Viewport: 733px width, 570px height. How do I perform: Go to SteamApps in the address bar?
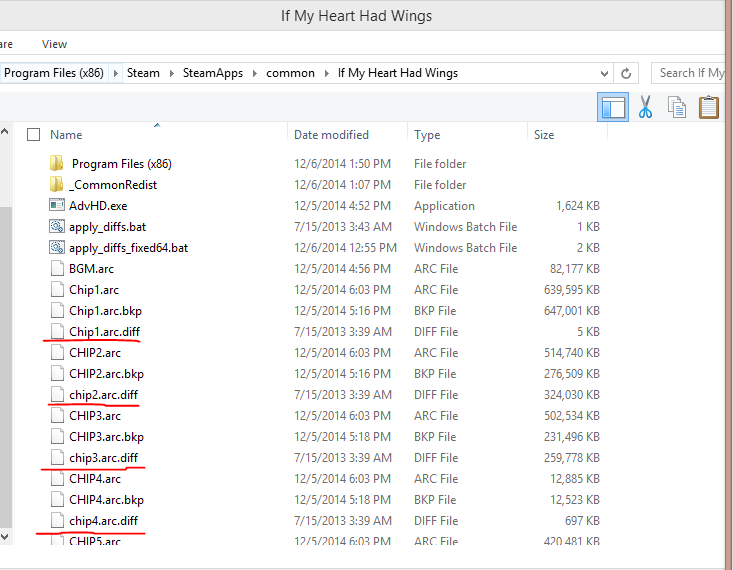click(213, 73)
